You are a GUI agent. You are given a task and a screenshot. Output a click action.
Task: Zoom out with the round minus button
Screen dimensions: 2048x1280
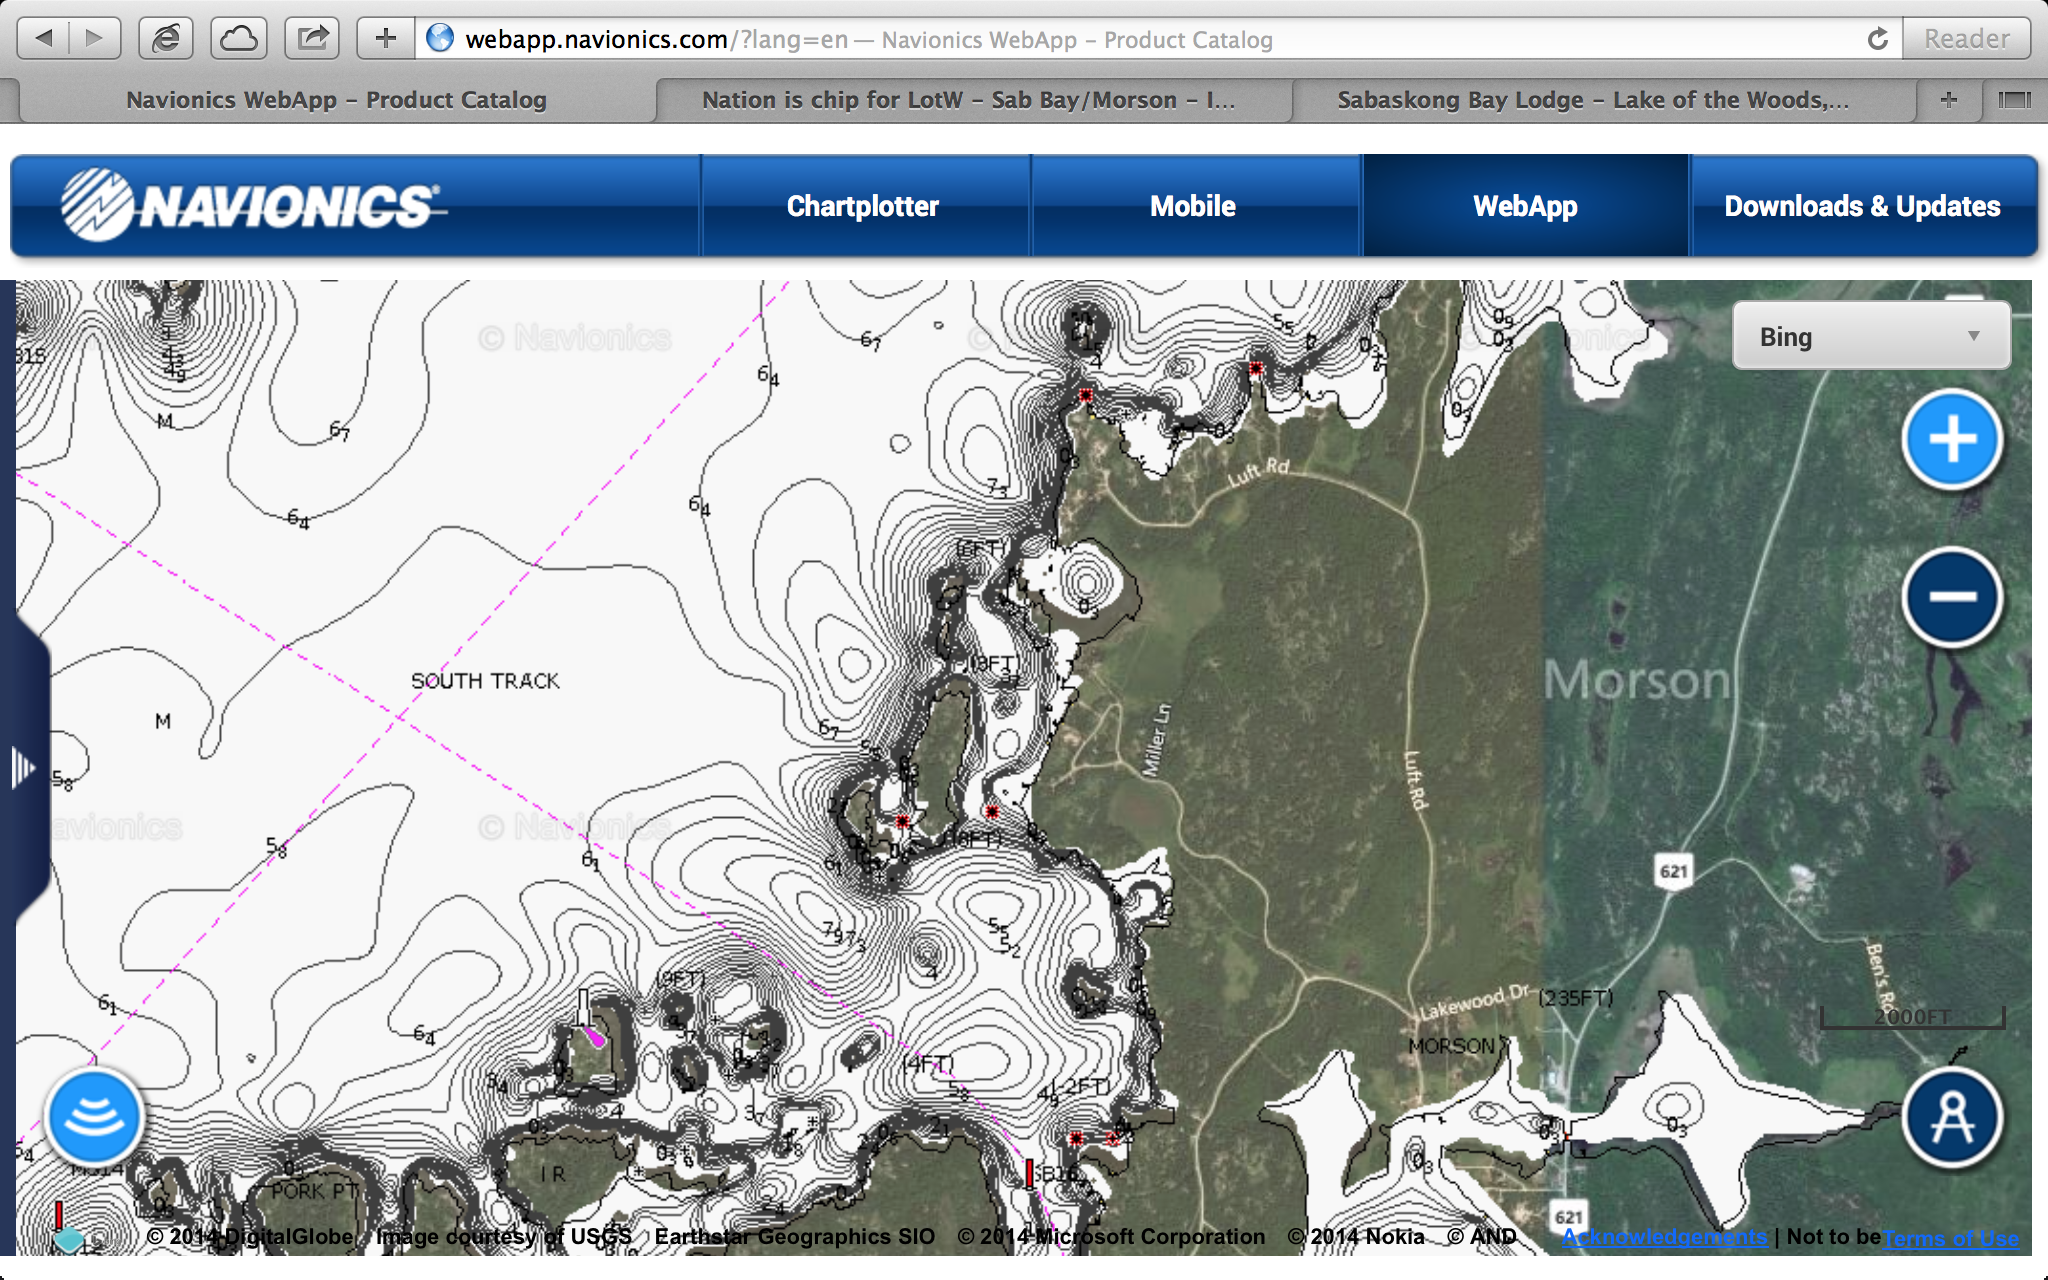[1952, 597]
